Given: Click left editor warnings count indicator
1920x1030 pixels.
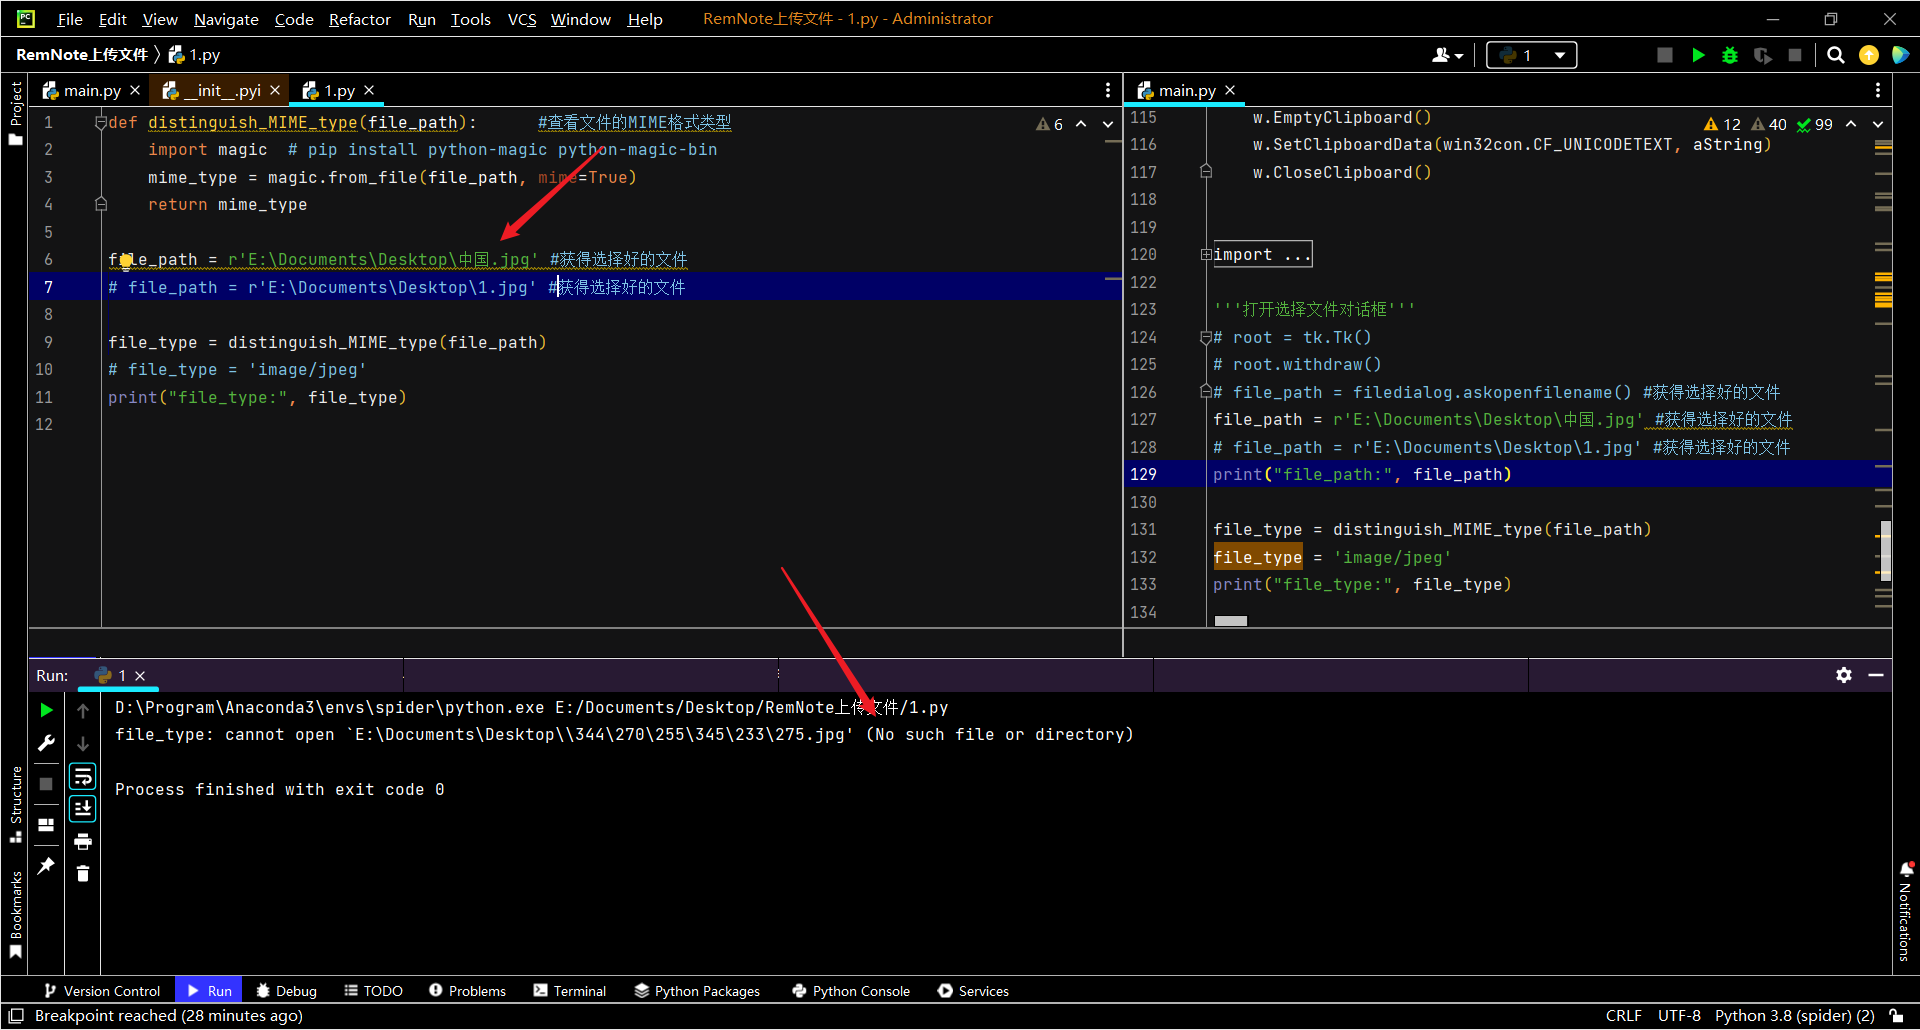Looking at the screenshot, I should click(x=1050, y=124).
